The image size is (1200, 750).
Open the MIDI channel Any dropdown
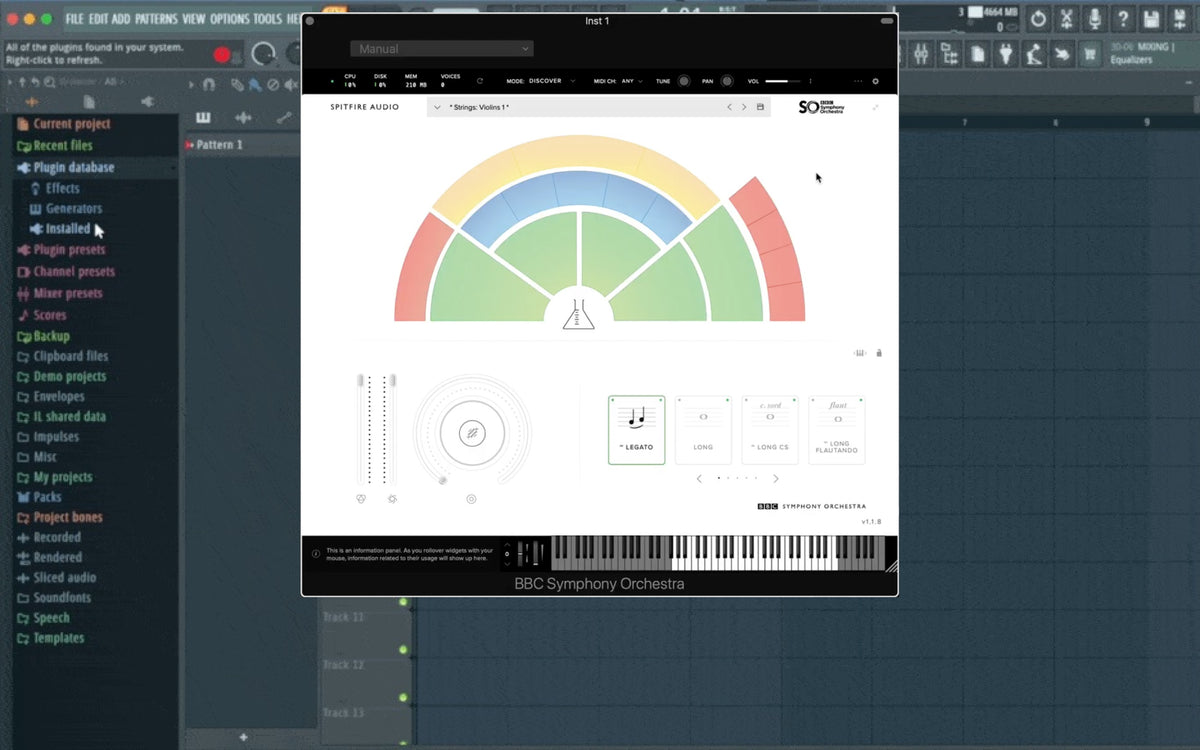tap(631, 81)
